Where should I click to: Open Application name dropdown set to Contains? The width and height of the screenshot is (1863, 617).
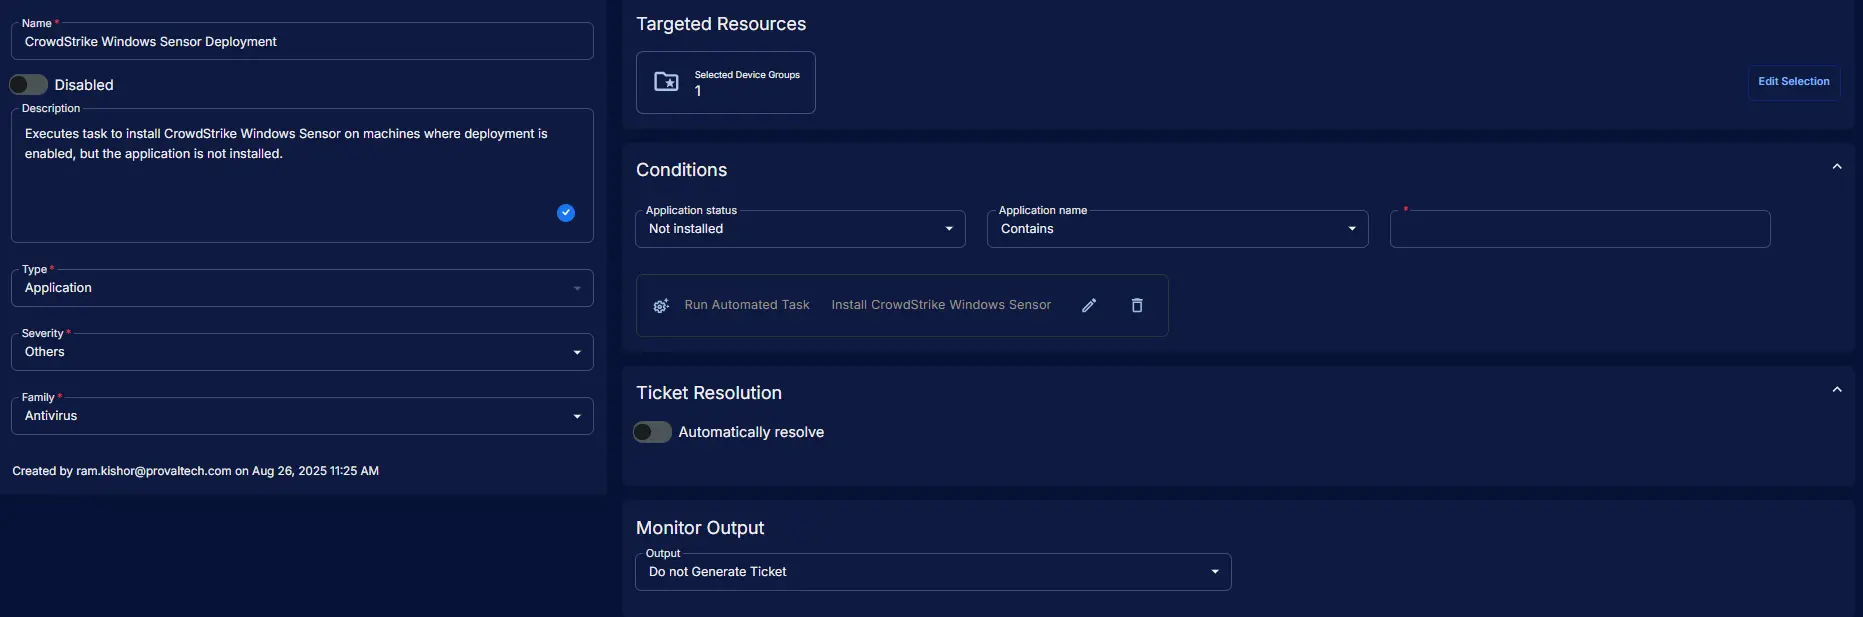(1177, 229)
